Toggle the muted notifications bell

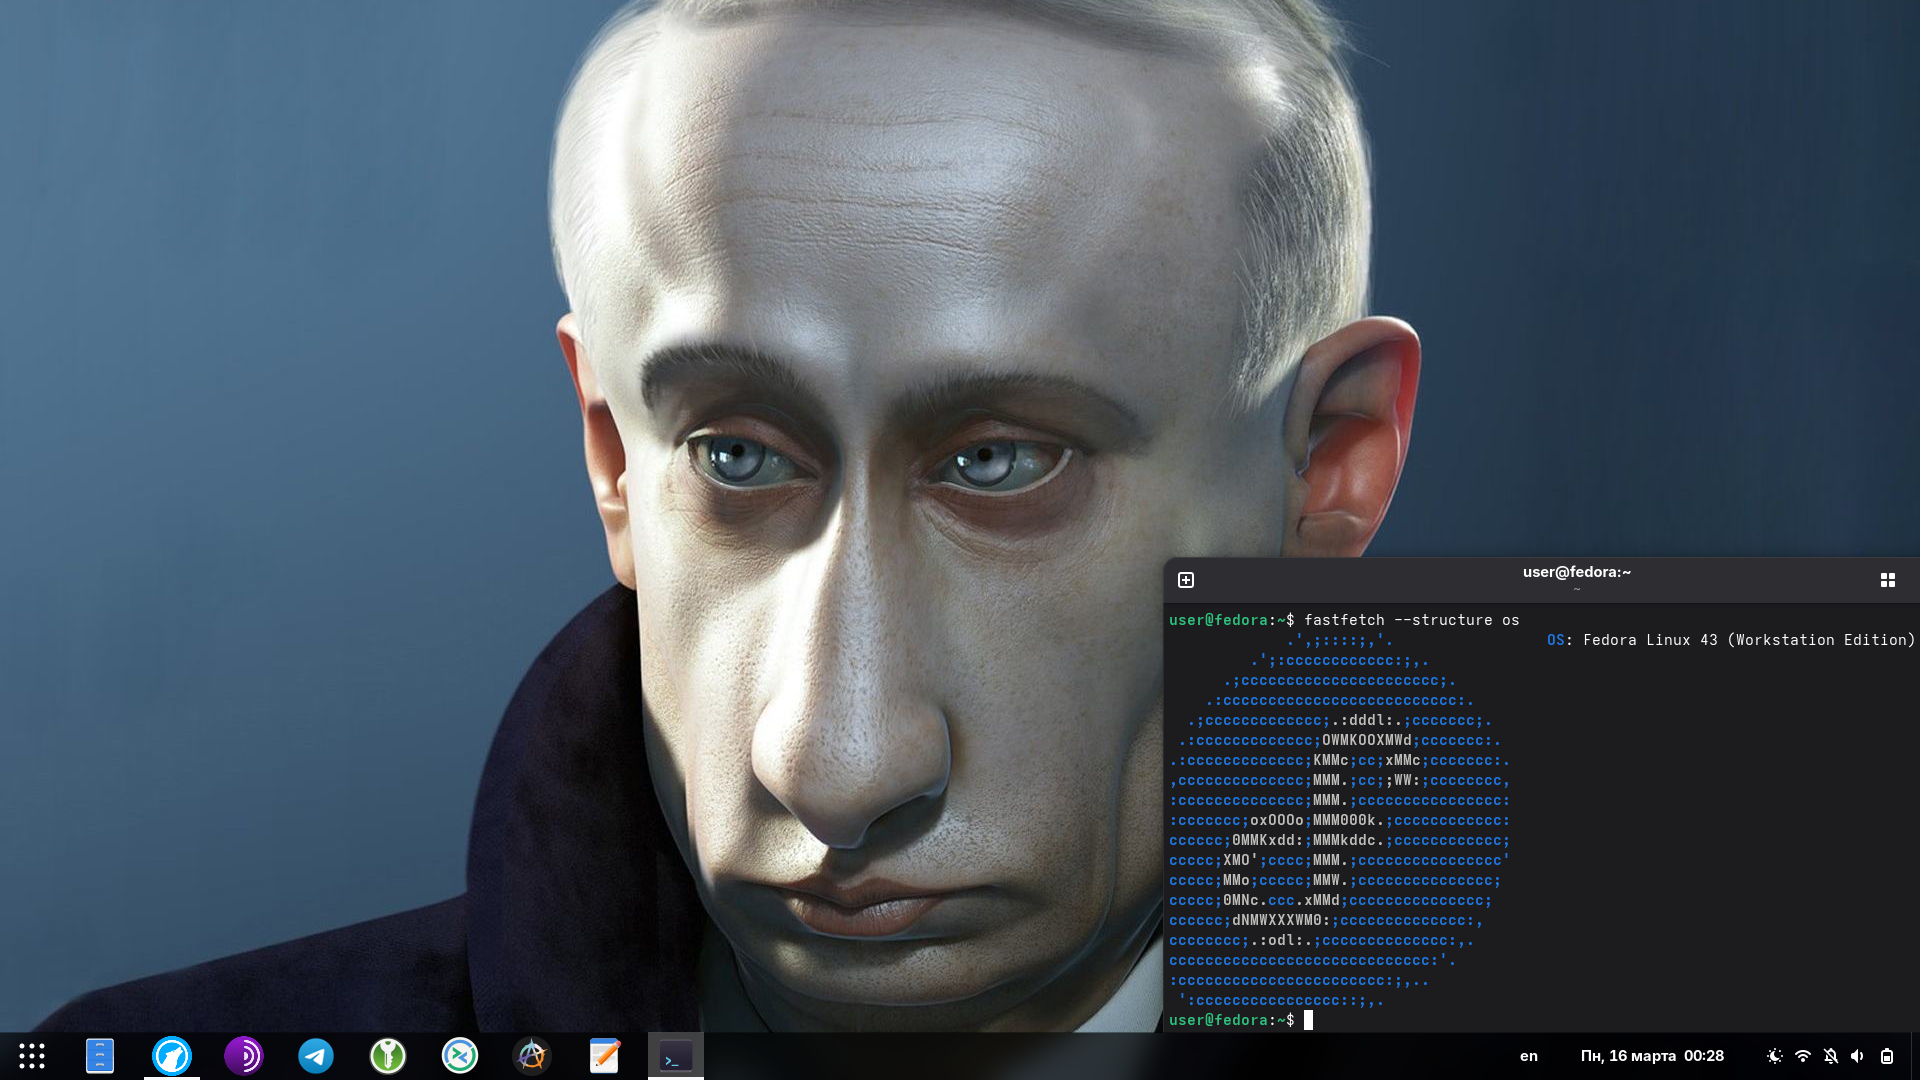point(1830,1056)
